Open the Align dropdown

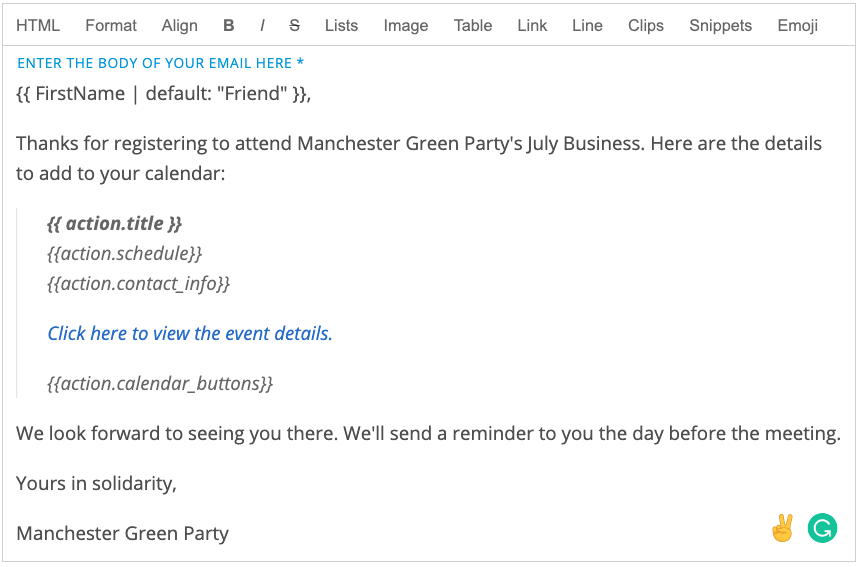[x=179, y=26]
